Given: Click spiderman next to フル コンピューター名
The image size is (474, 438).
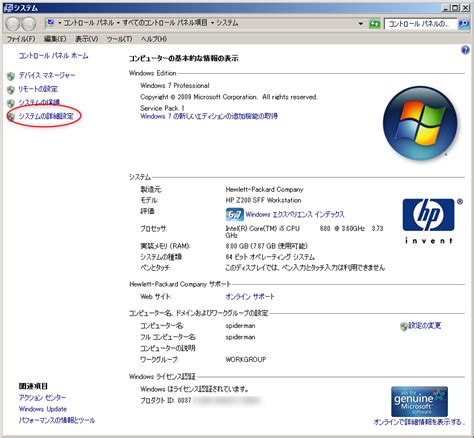Looking at the screenshot, I should tap(240, 337).
